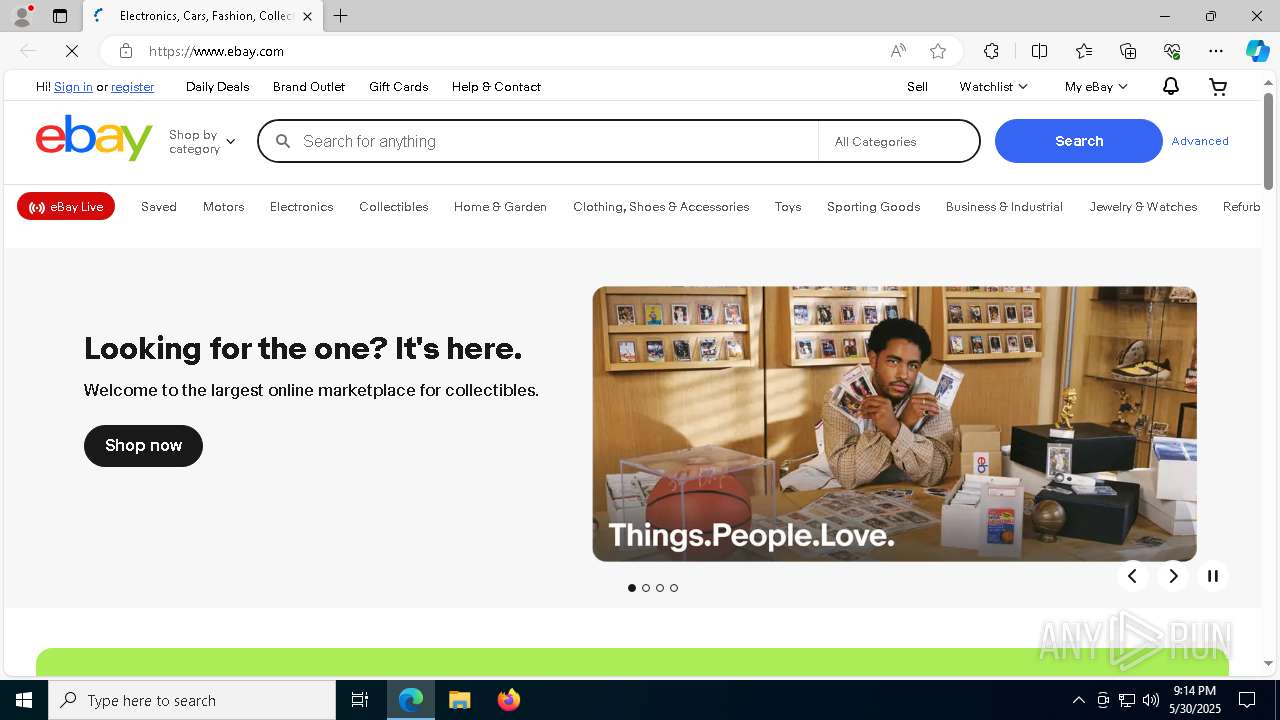This screenshot has width=1280, height=720.
Task: Open Daily Deals link
Action: pos(217,87)
